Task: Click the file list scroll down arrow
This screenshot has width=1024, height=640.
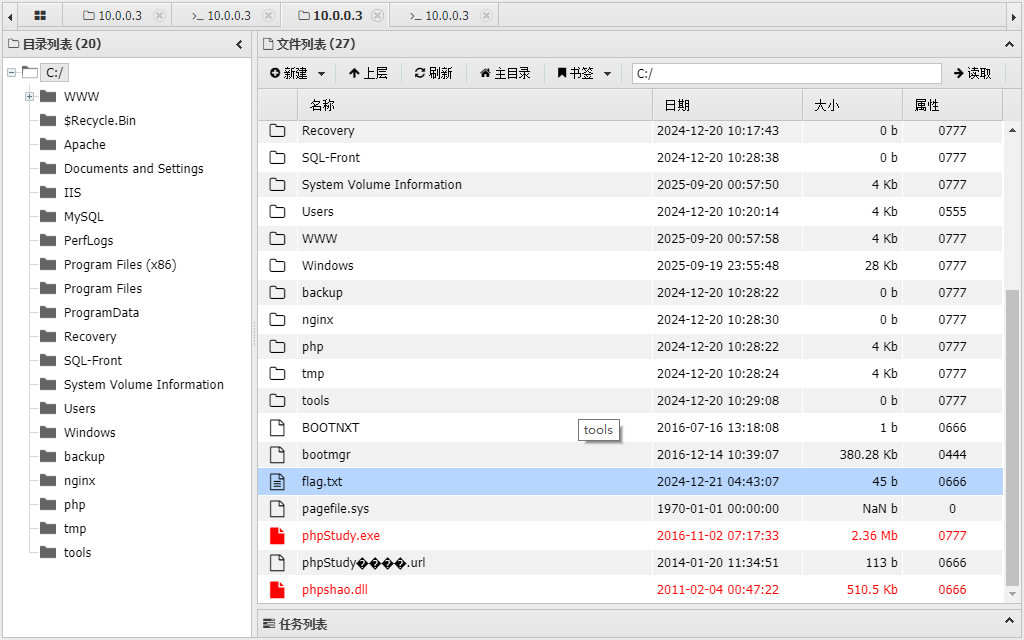Action: [x=1012, y=594]
